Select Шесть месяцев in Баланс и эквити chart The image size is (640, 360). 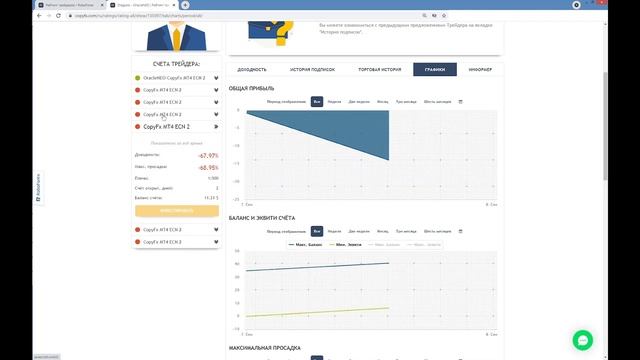pyautogui.click(x=437, y=231)
